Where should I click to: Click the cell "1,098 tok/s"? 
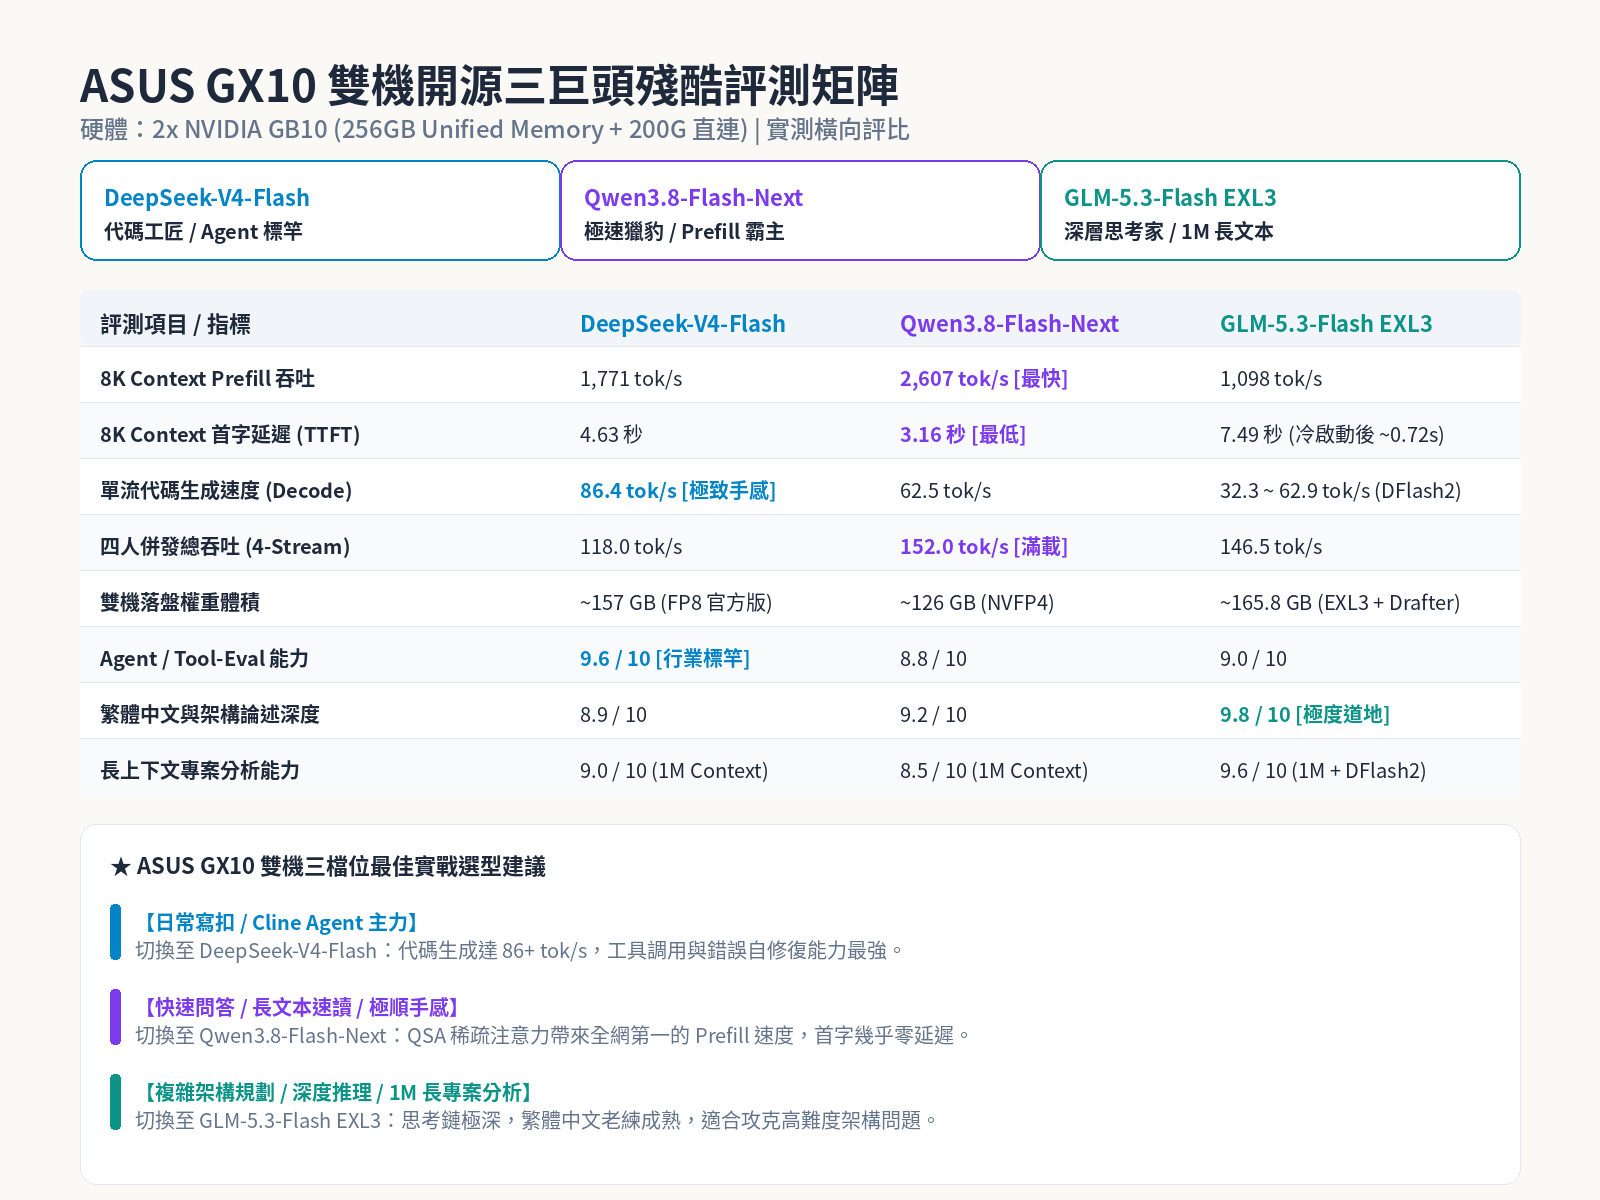(1271, 379)
